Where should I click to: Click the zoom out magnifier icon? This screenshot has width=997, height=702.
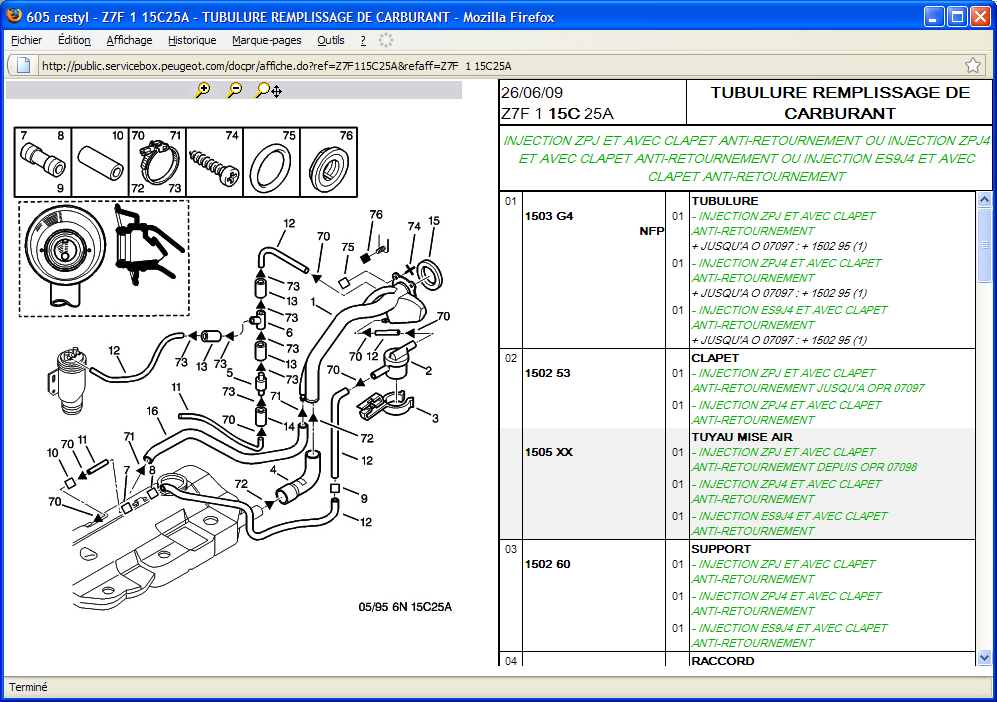234,90
